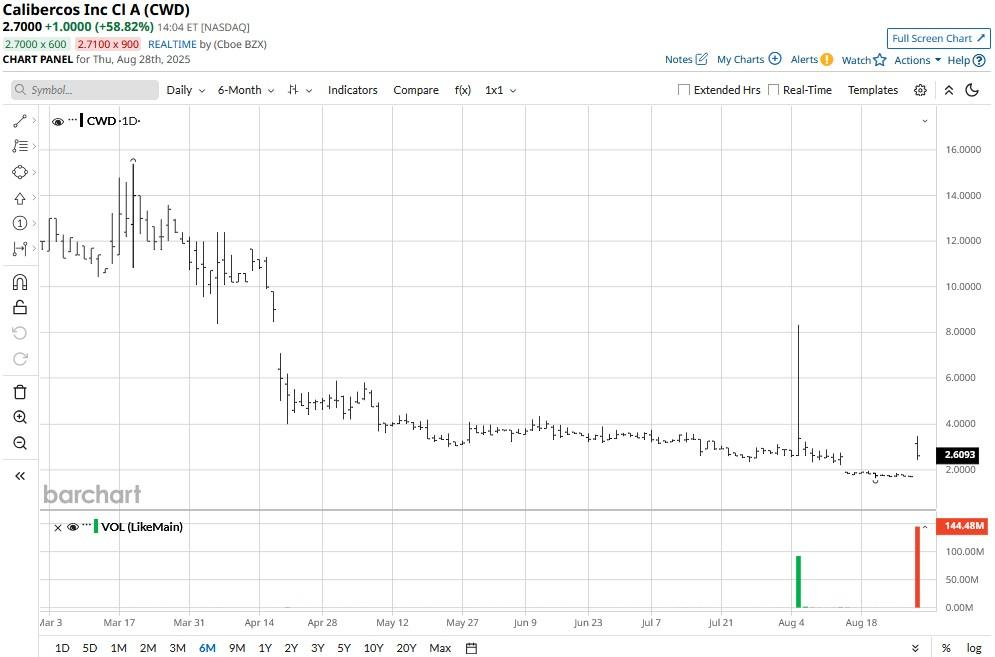Toggle the percent scale button

pos(946,648)
